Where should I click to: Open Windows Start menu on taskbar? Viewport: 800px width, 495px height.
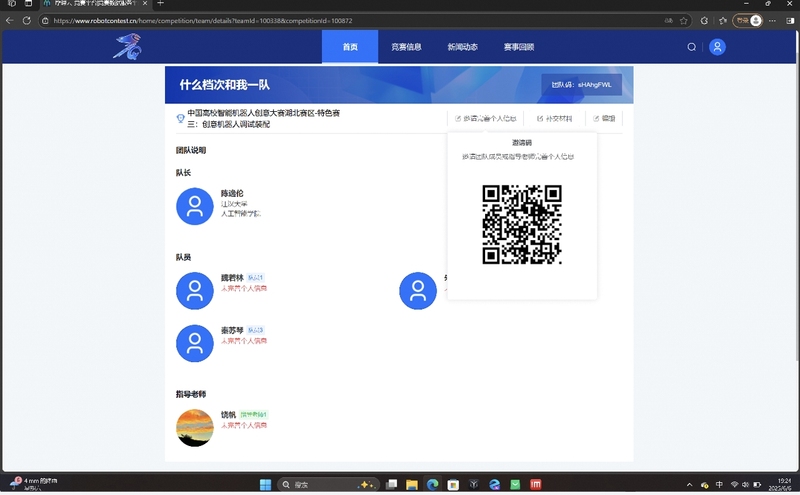pyautogui.click(x=266, y=485)
